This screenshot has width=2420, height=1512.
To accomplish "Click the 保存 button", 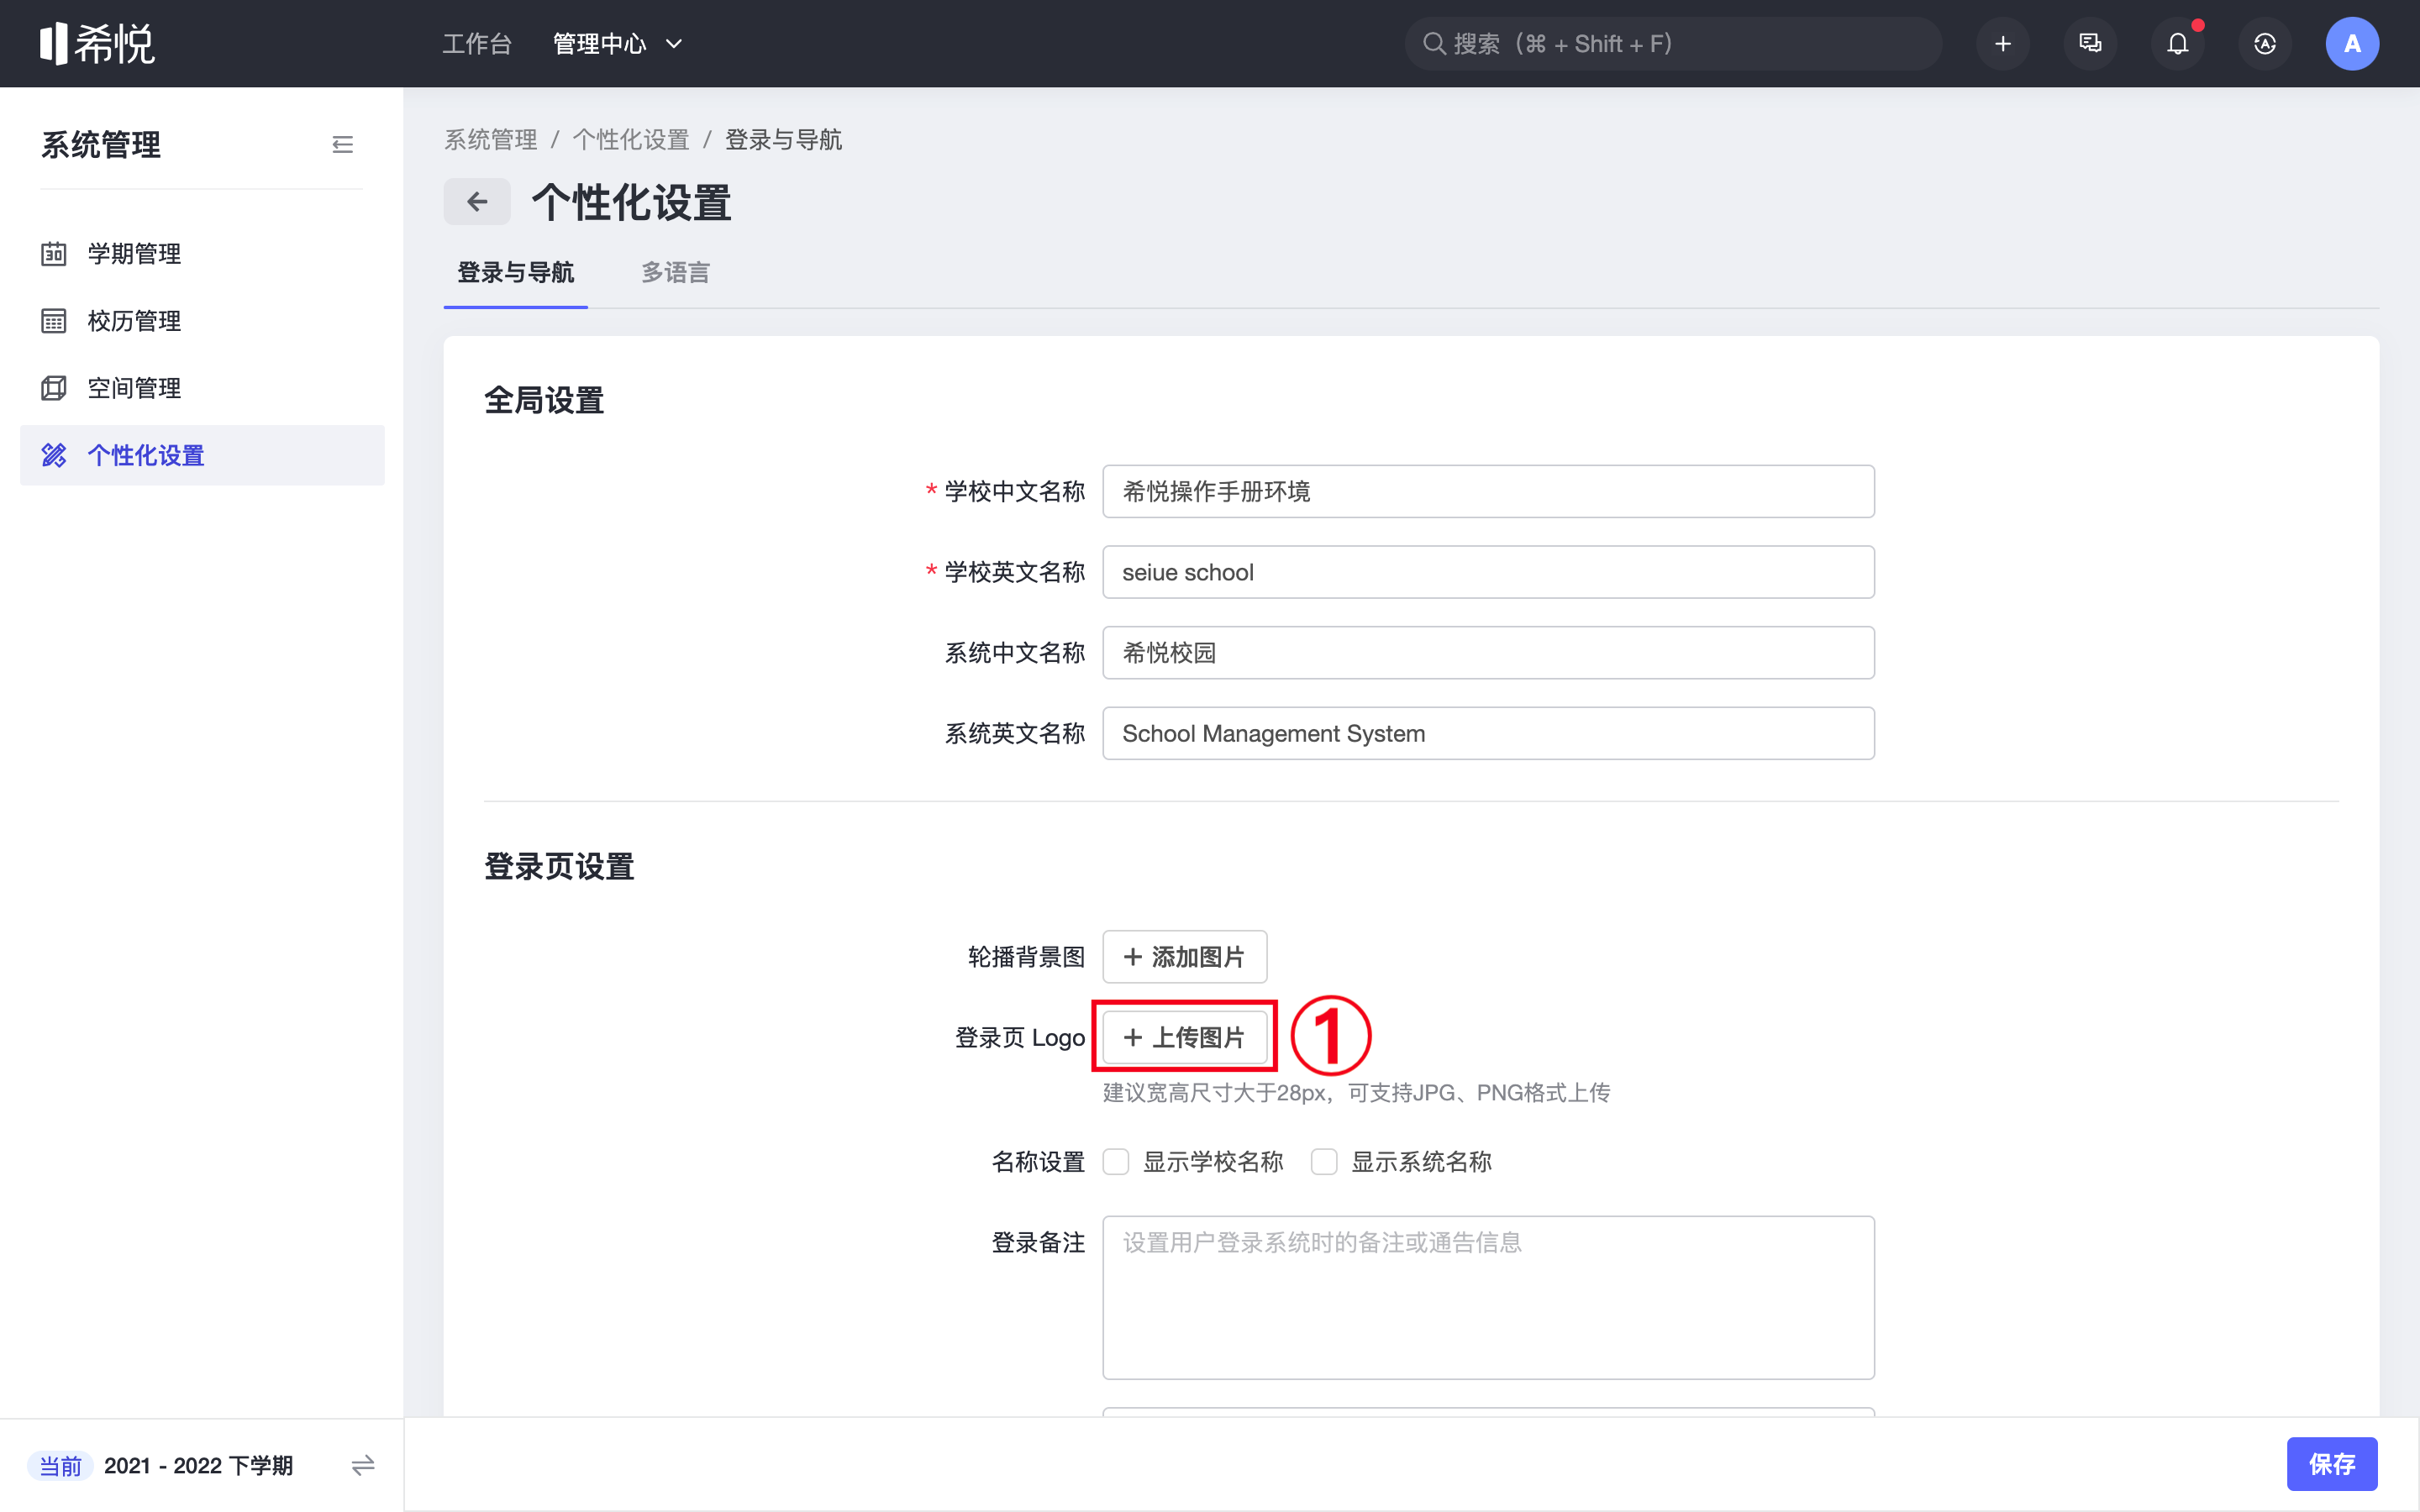I will click(x=2331, y=1464).
